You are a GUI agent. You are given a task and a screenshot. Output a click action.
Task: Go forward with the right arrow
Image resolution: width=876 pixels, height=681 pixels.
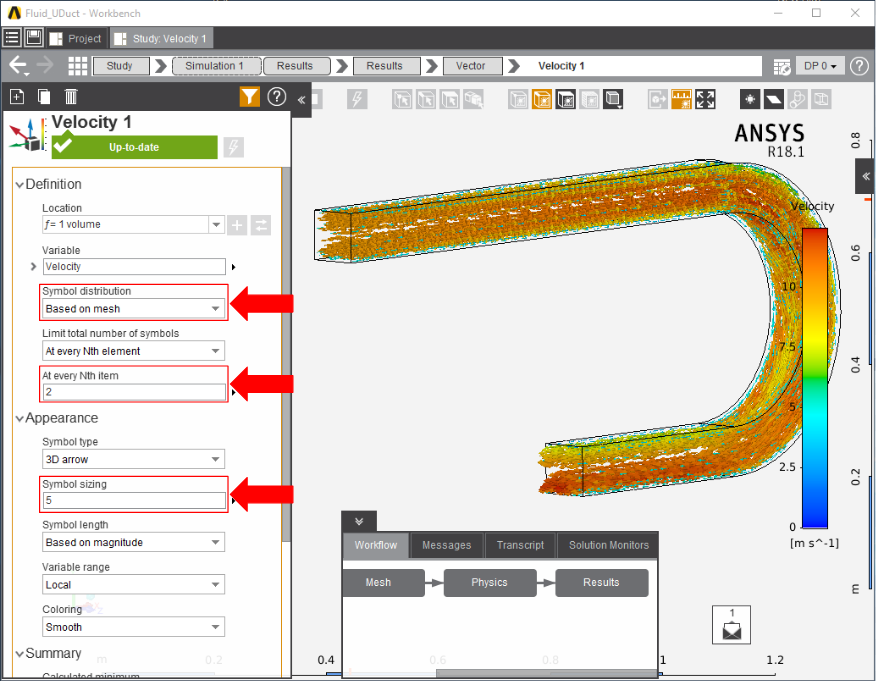click(x=46, y=65)
